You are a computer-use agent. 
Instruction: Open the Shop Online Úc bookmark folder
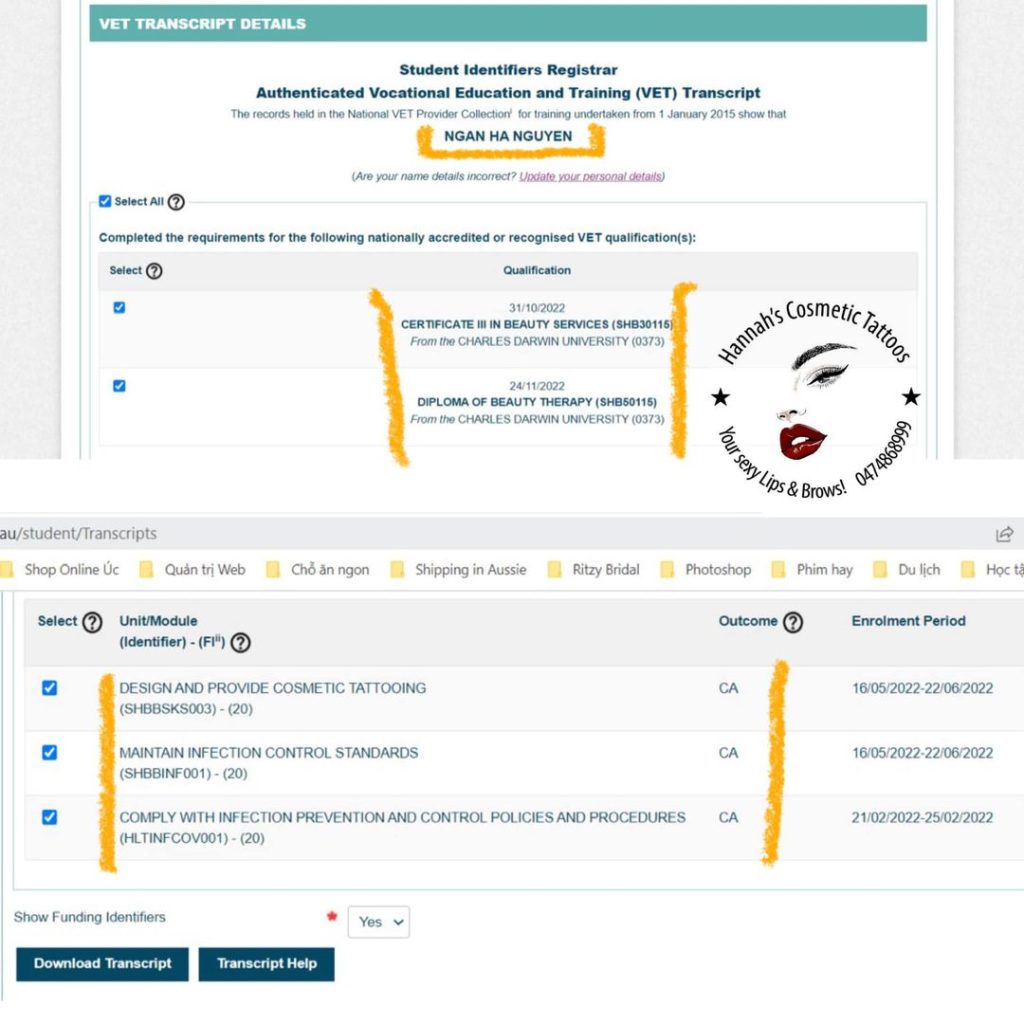(60, 570)
